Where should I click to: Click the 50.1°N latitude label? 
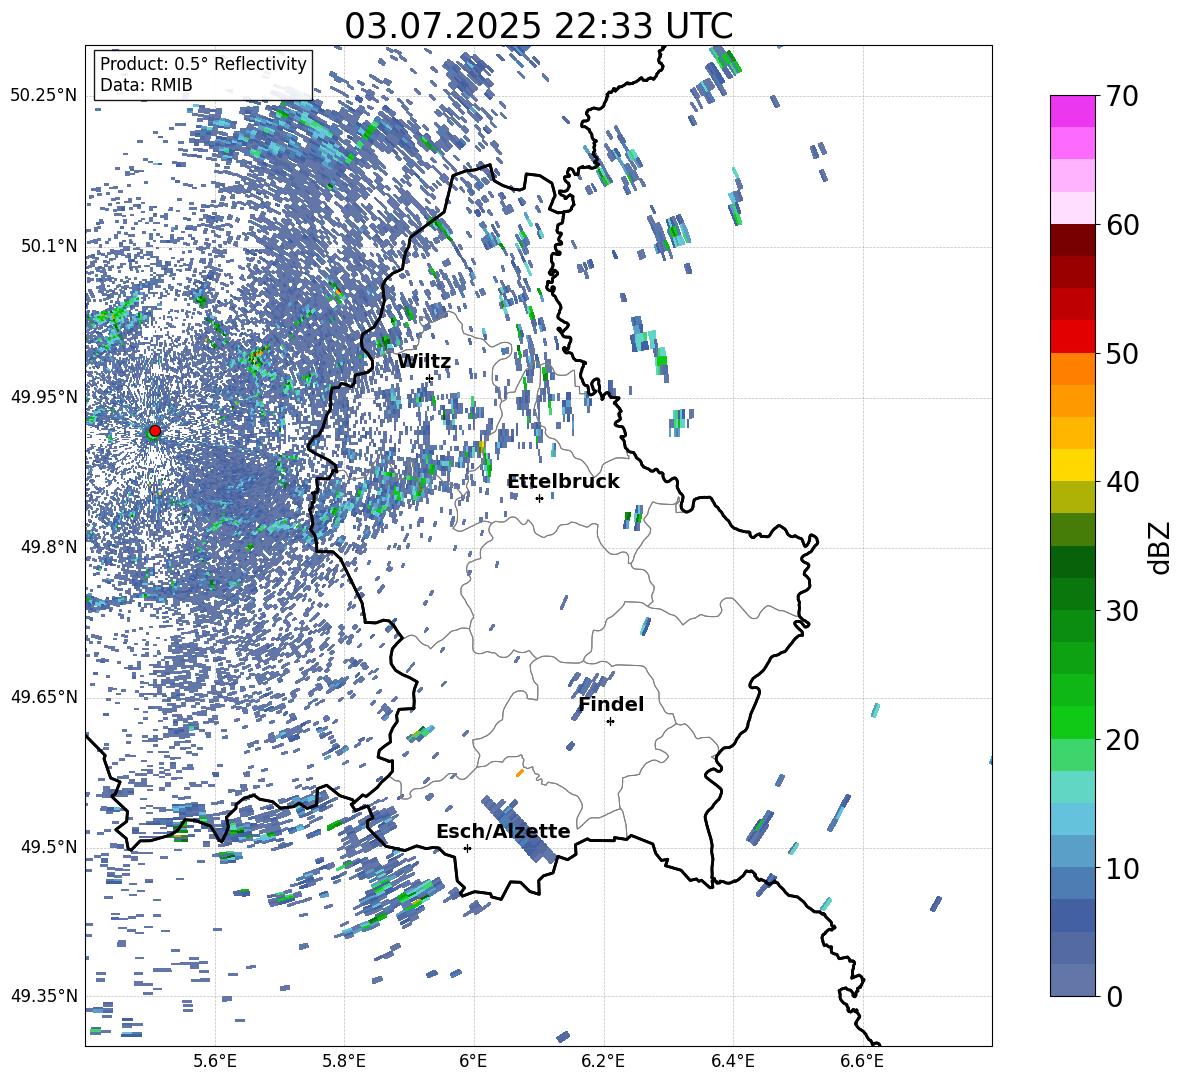[x=49, y=246]
